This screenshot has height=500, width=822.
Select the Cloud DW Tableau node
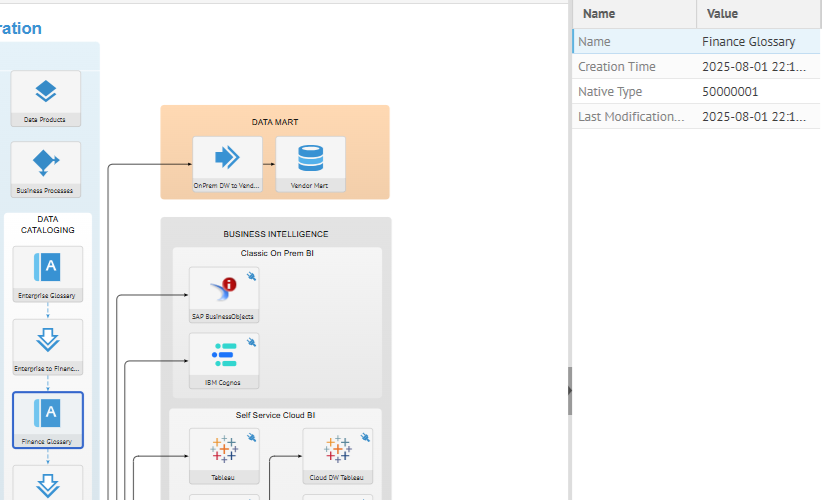coord(337,451)
